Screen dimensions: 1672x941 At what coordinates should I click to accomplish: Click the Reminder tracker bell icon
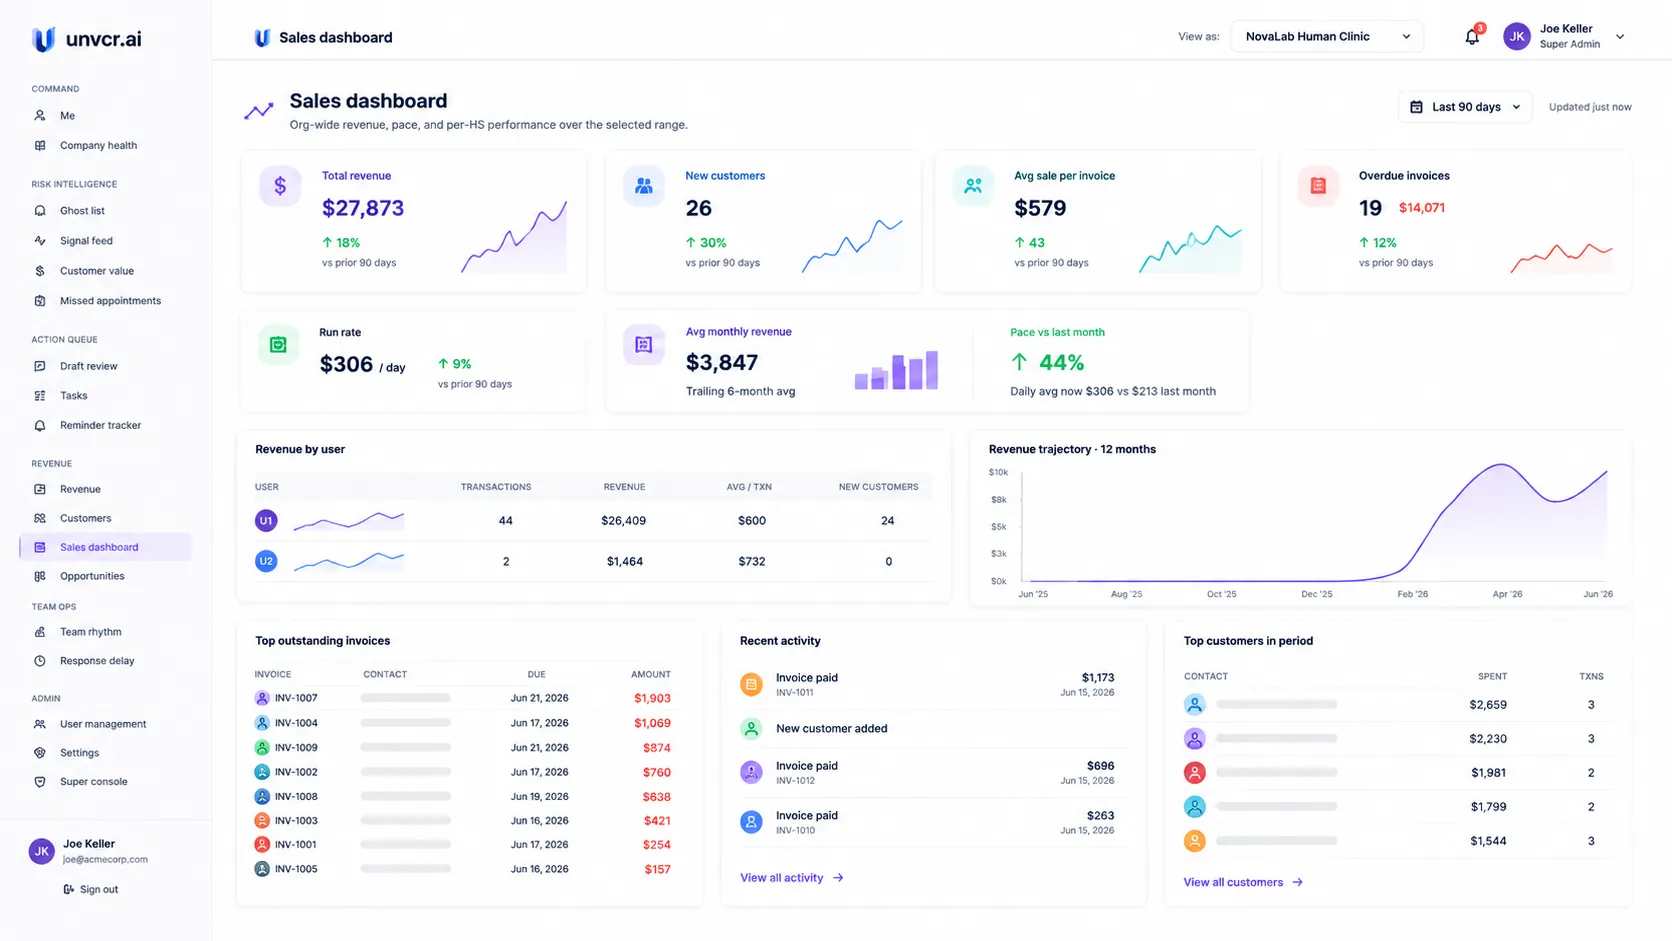40,425
